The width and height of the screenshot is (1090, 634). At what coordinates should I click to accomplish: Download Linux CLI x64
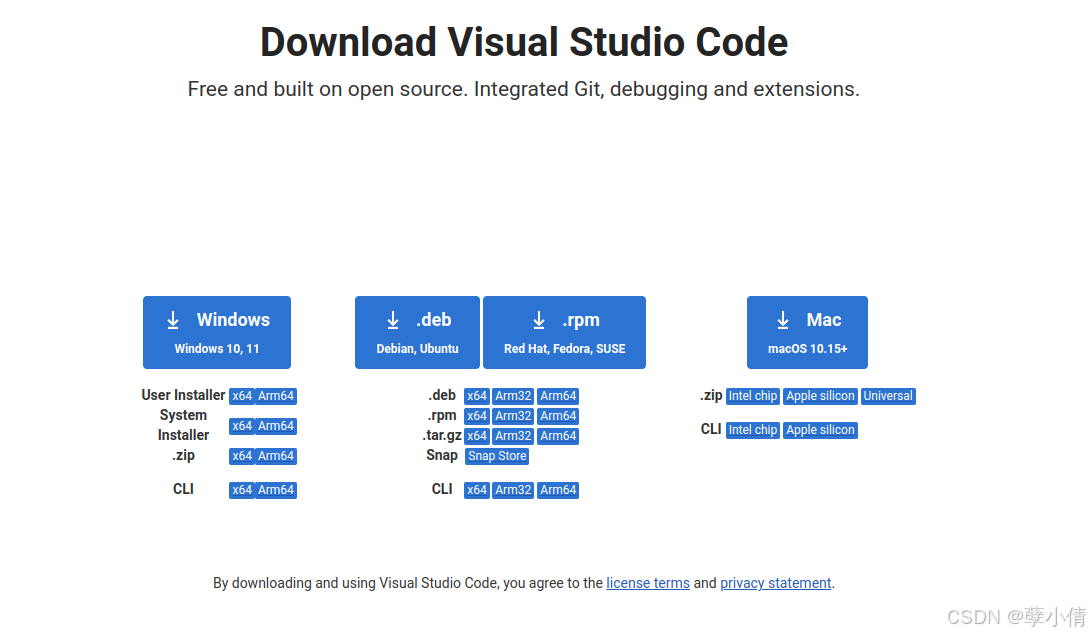point(477,490)
